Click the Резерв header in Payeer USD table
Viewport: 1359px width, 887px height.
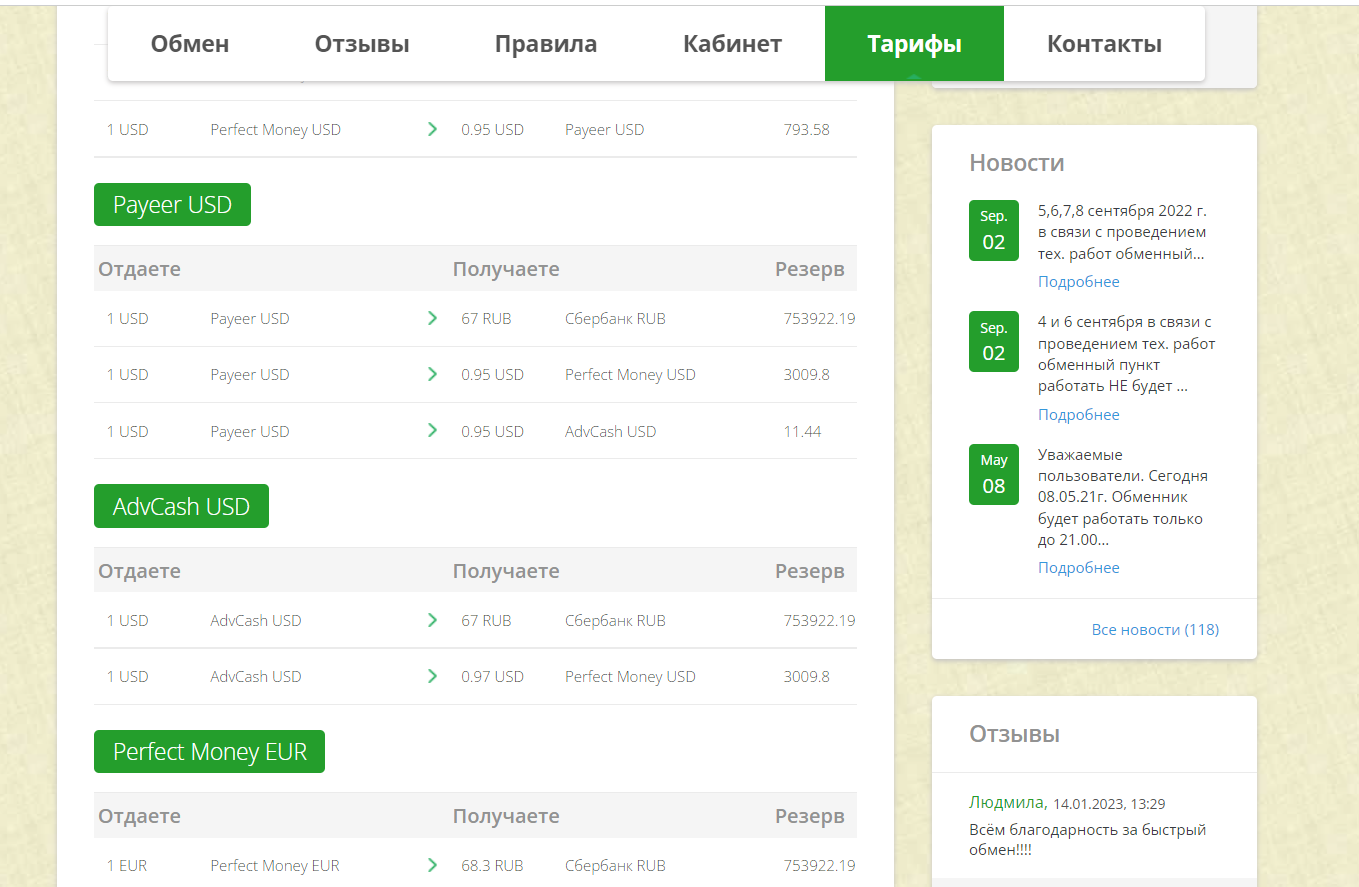pyautogui.click(x=809, y=269)
